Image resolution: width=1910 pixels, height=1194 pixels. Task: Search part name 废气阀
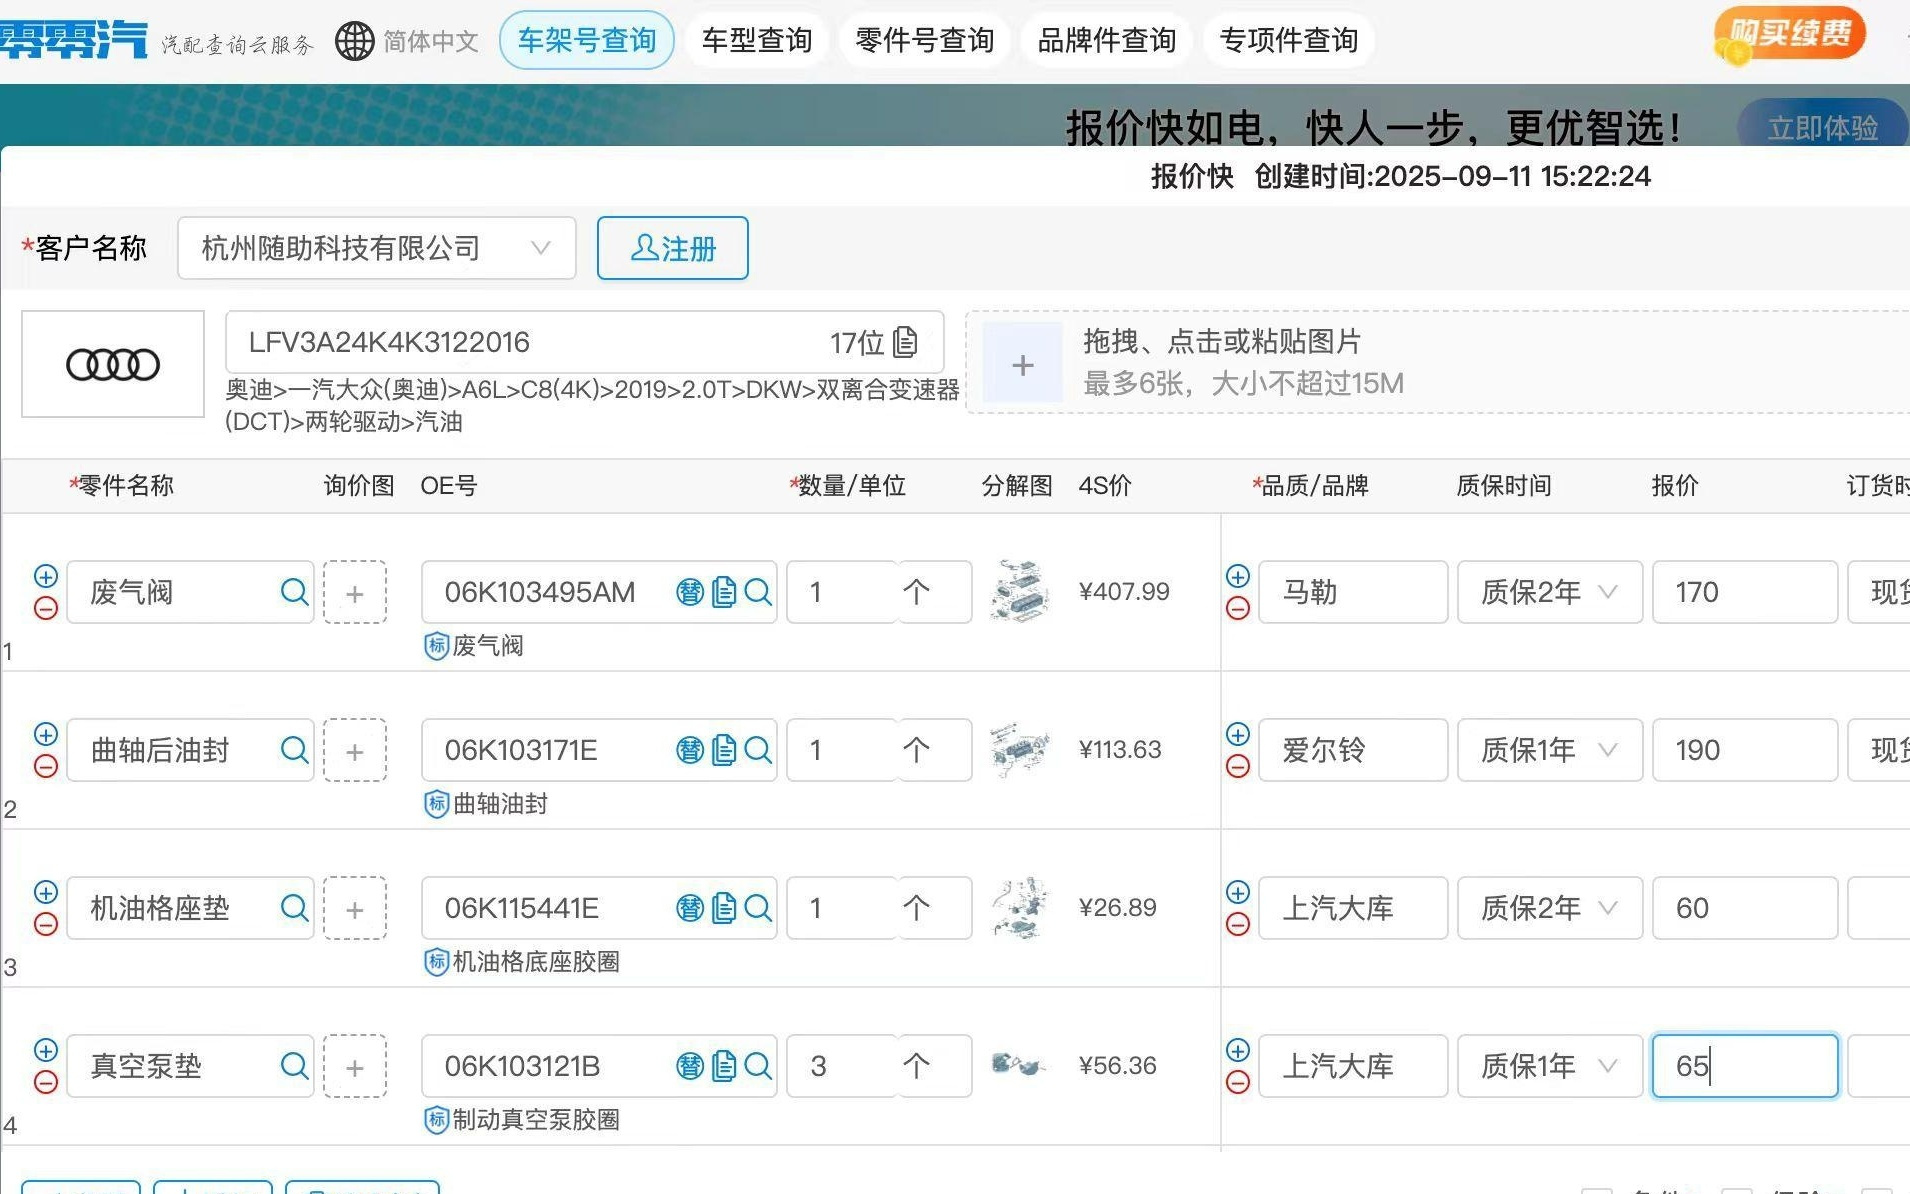tap(294, 592)
